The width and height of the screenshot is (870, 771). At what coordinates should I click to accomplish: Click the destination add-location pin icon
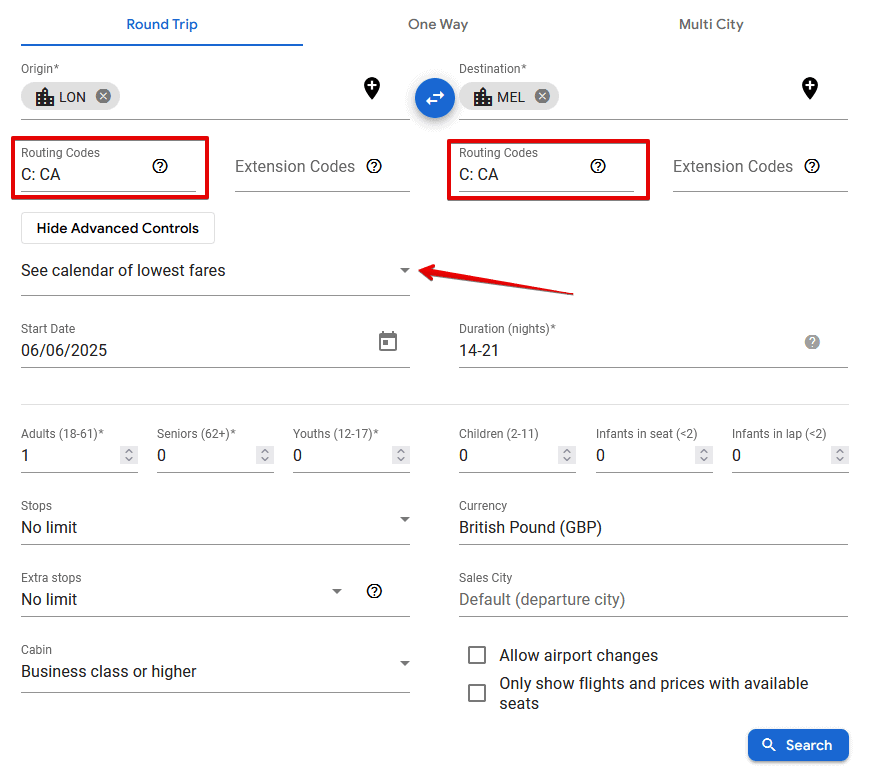pos(810,88)
